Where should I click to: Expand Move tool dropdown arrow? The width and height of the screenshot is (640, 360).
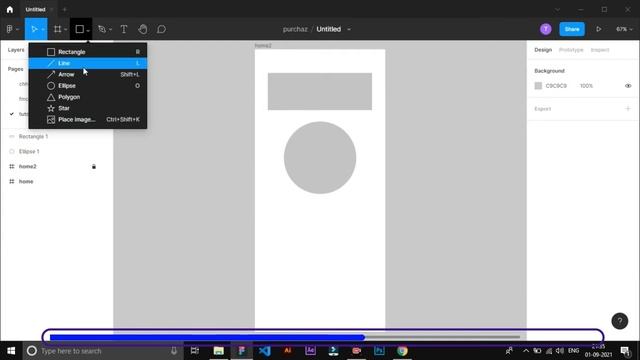click(x=42, y=30)
